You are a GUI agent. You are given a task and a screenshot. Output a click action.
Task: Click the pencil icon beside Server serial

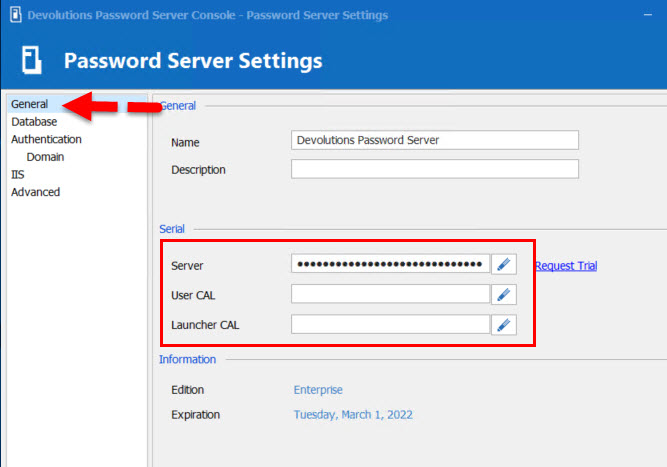(504, 264)
